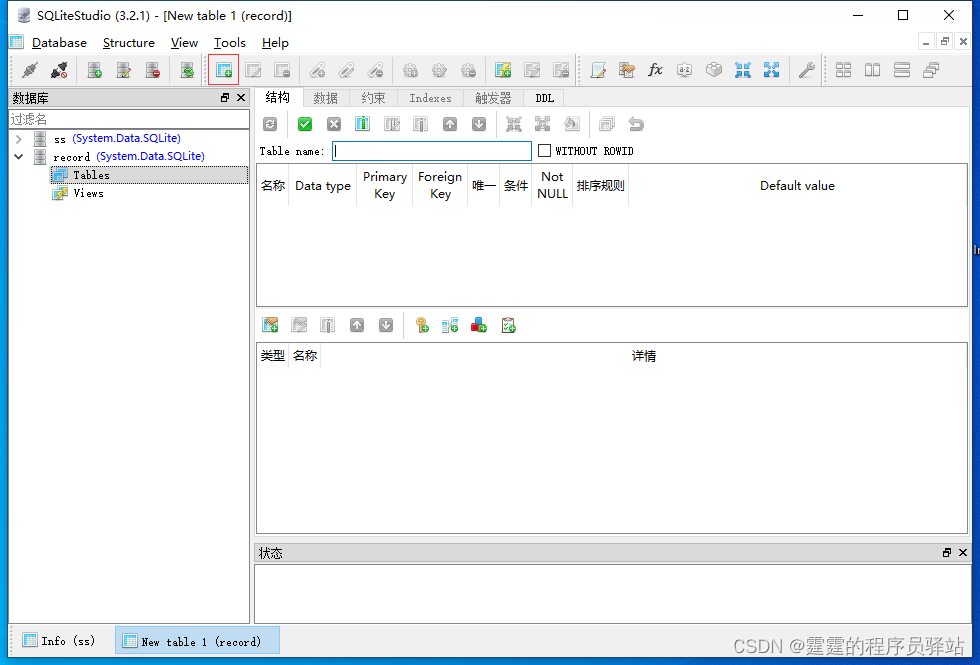Click the export arrows-outward icon
This screenshot has width=980, height=665.
pos(771,70)
